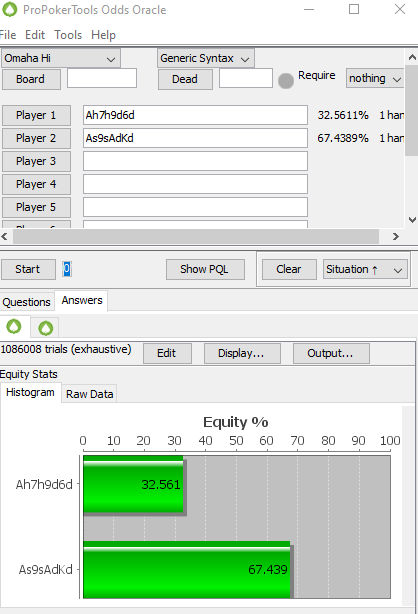Click the Start button
Viewport: 418px width, 614px height.
pyautogui.click(x=28, y=269)
